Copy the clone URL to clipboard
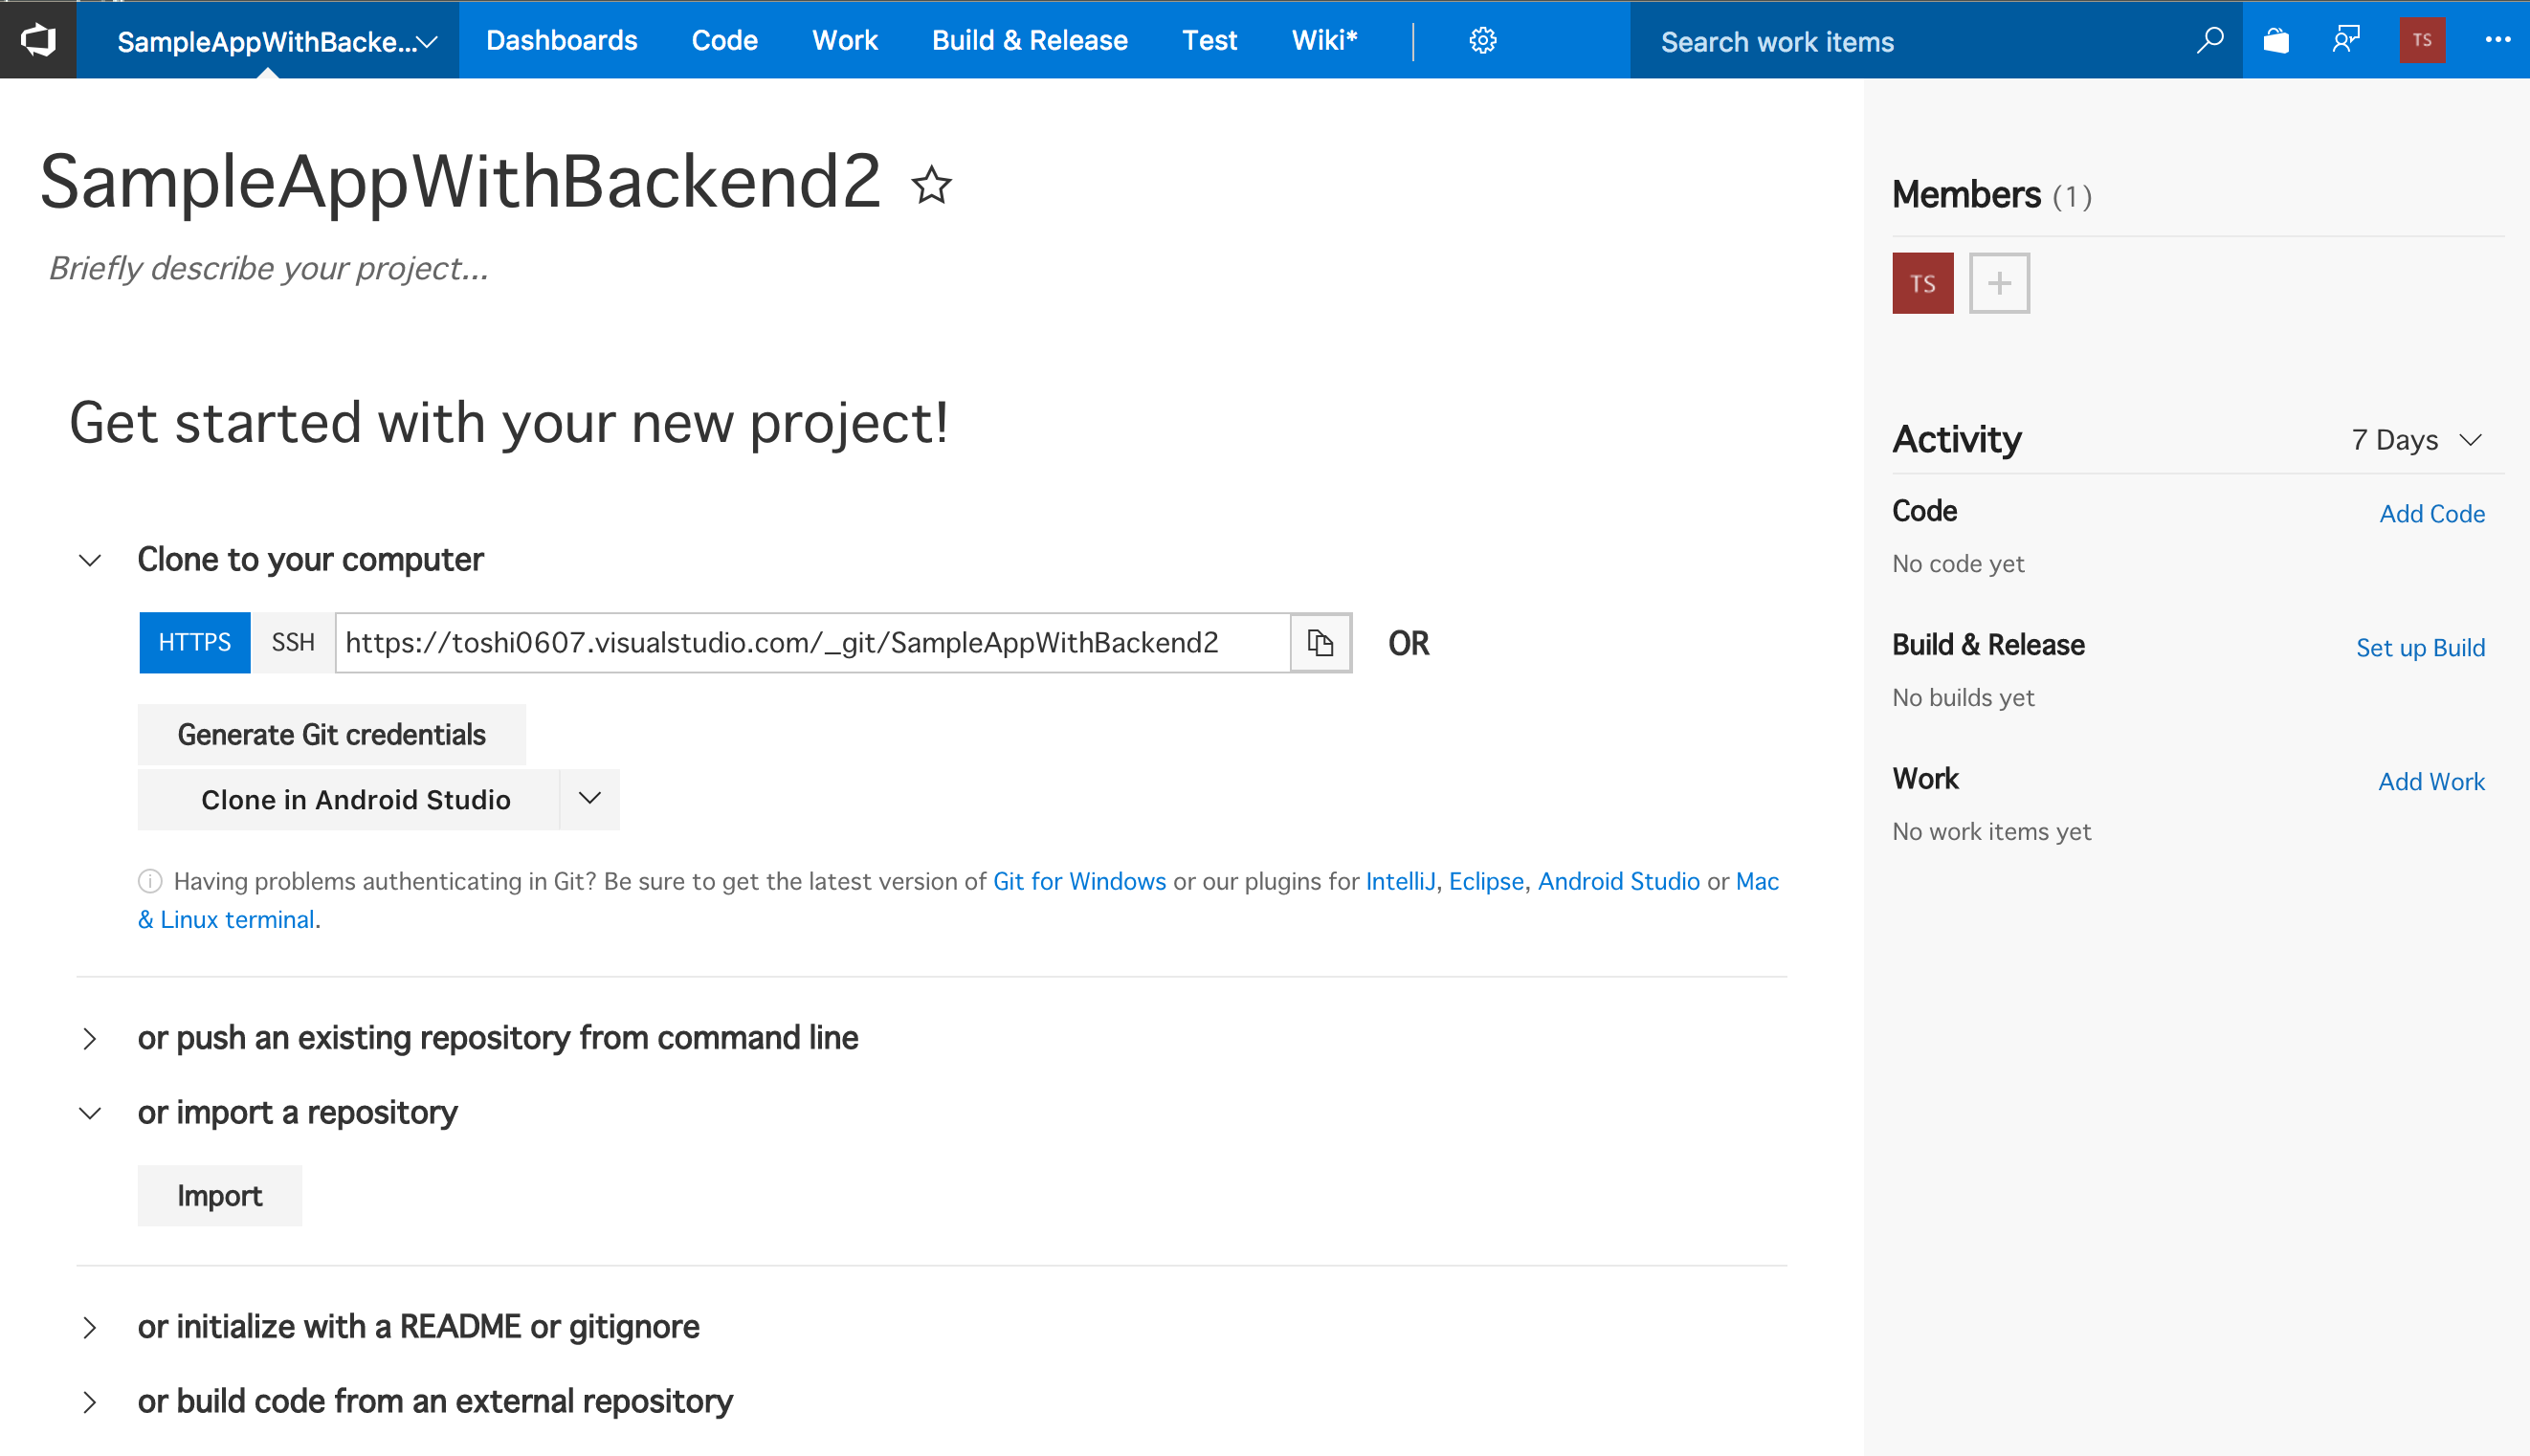 pos(1320,643)
